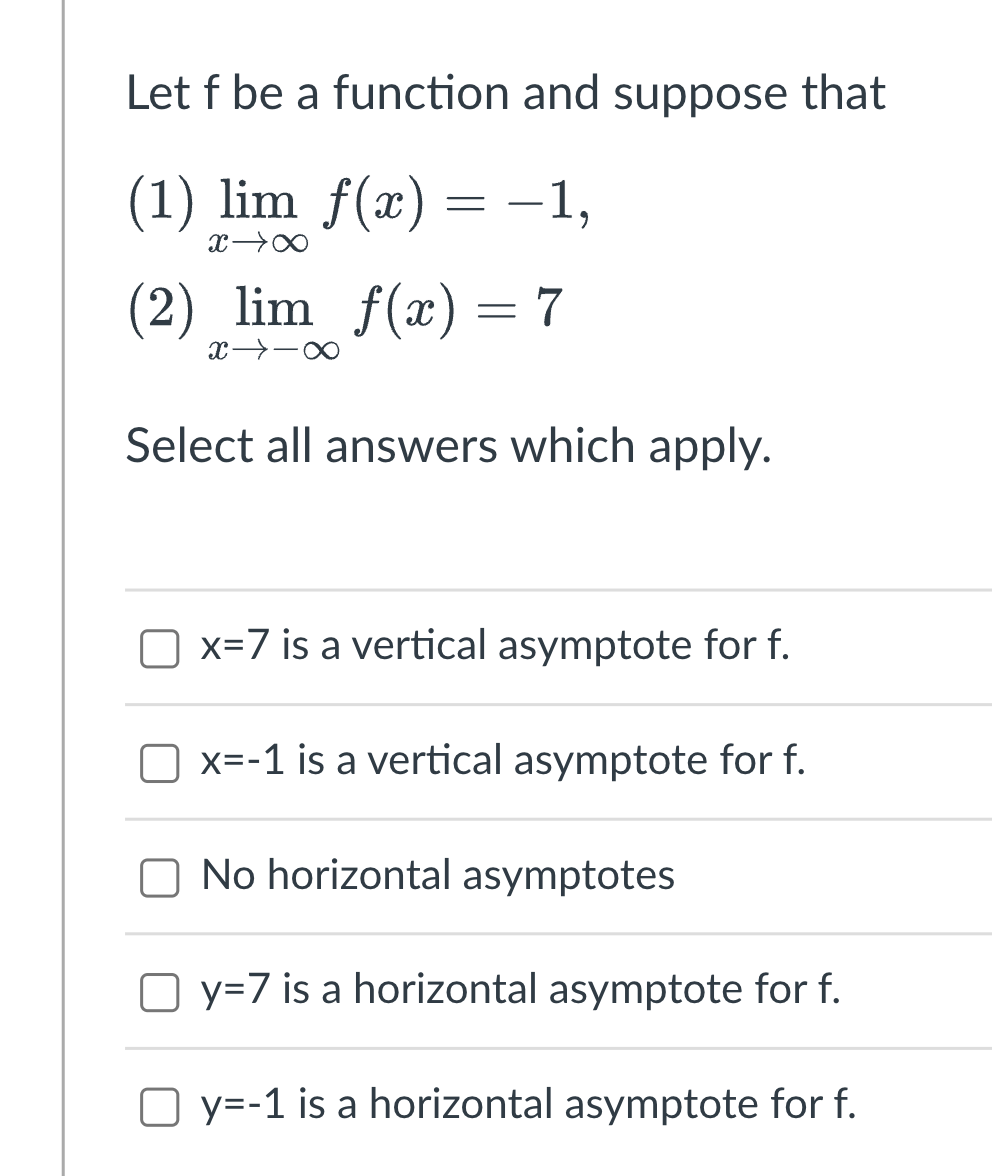This screenshot has width=992, height=1176.
Task: Mark the y=-1 horizontal asymptote checkbox
Action: coord(159,1108)
